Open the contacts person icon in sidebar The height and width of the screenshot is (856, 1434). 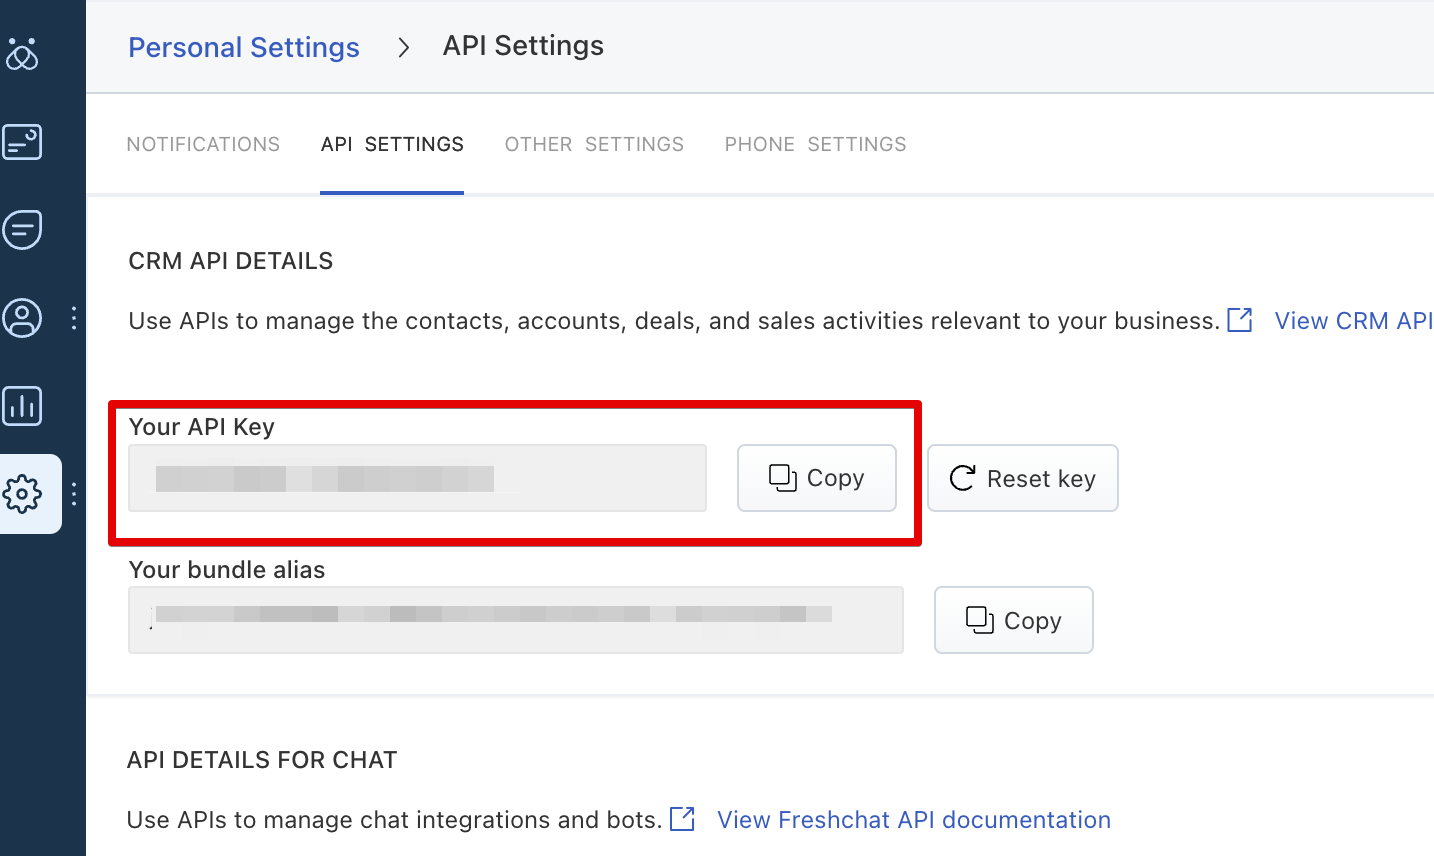22,318
